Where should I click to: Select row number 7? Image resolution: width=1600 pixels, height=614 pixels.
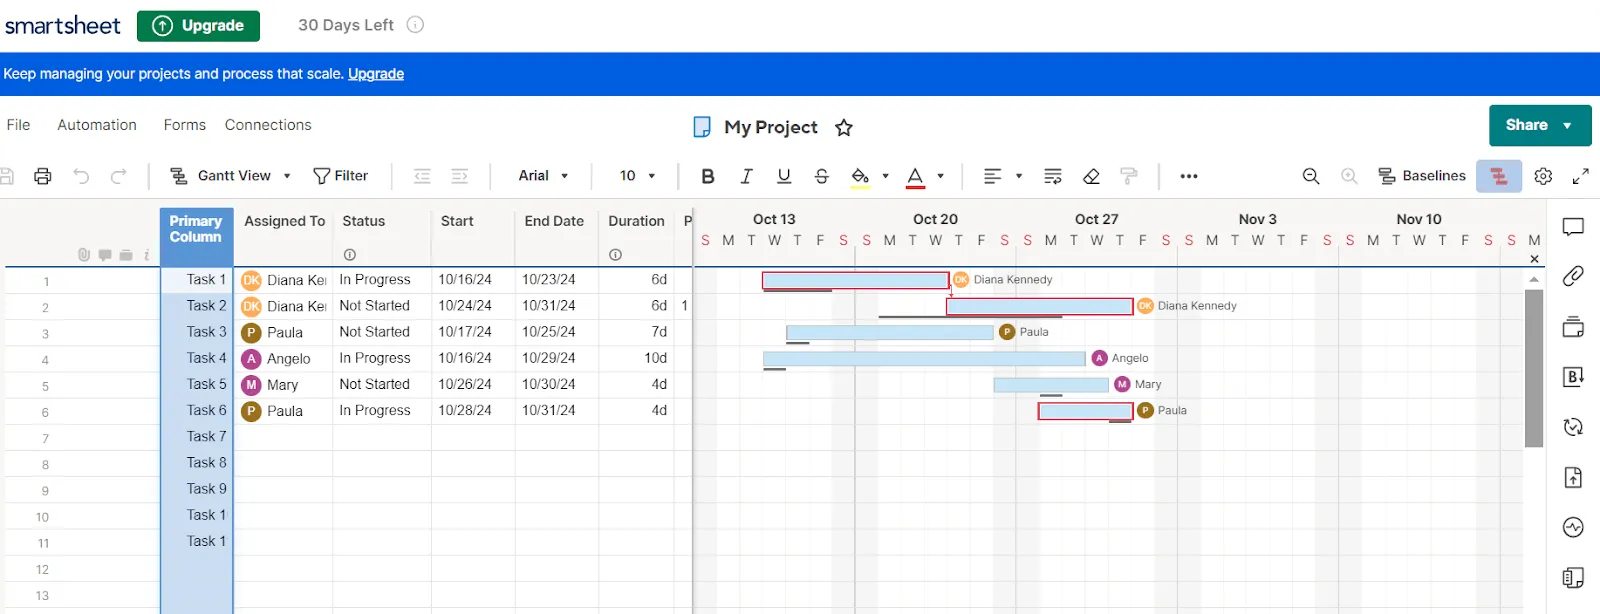(45, 438)
